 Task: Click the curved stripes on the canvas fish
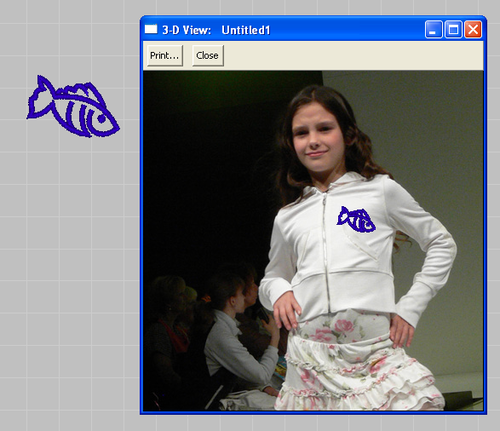tap(77, 117)
